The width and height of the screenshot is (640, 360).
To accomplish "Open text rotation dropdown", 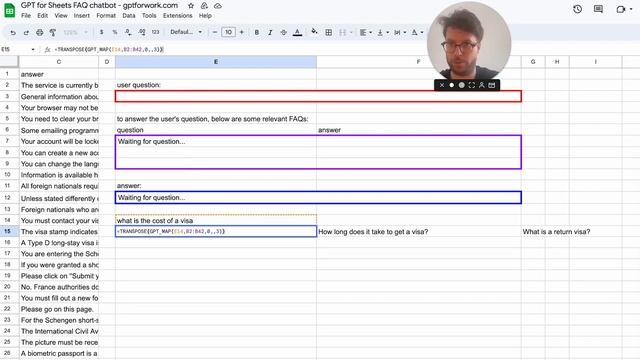I will [417, 32].
